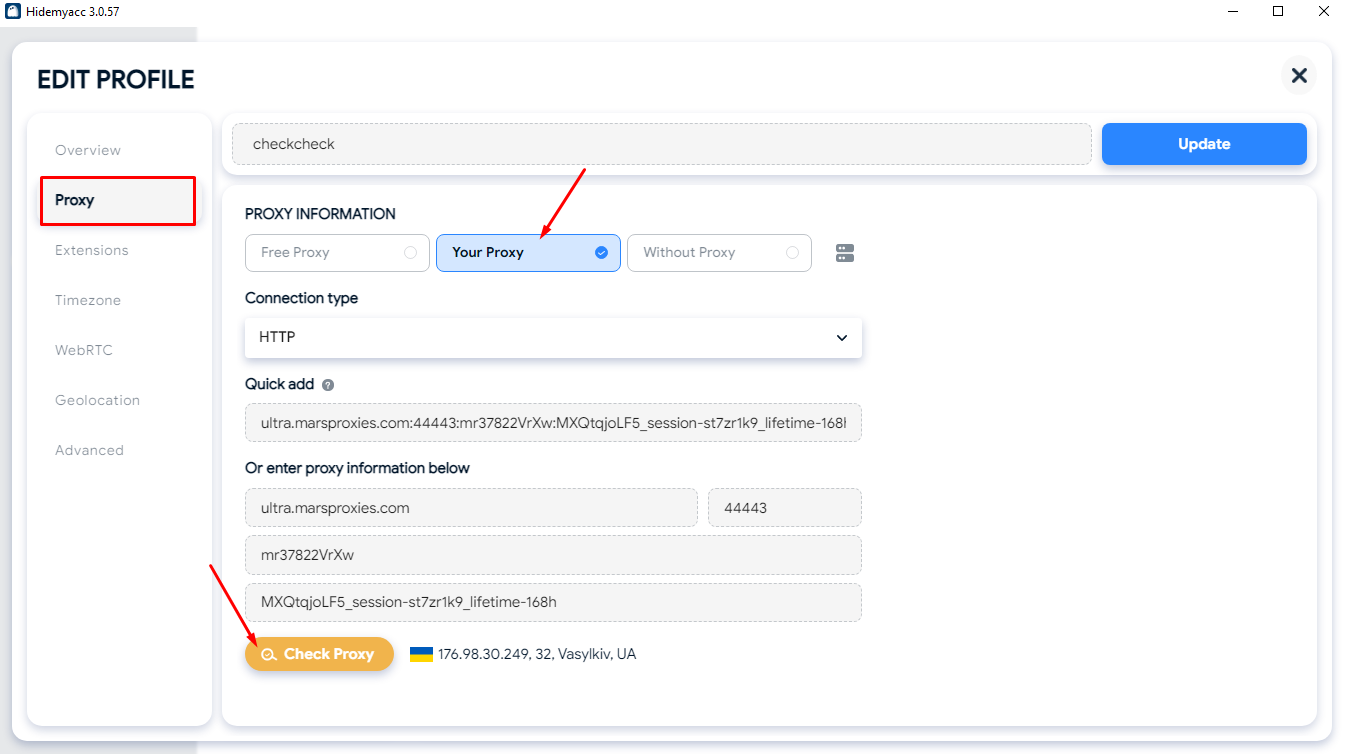Go to the WebRTC tab

(84, 350)
